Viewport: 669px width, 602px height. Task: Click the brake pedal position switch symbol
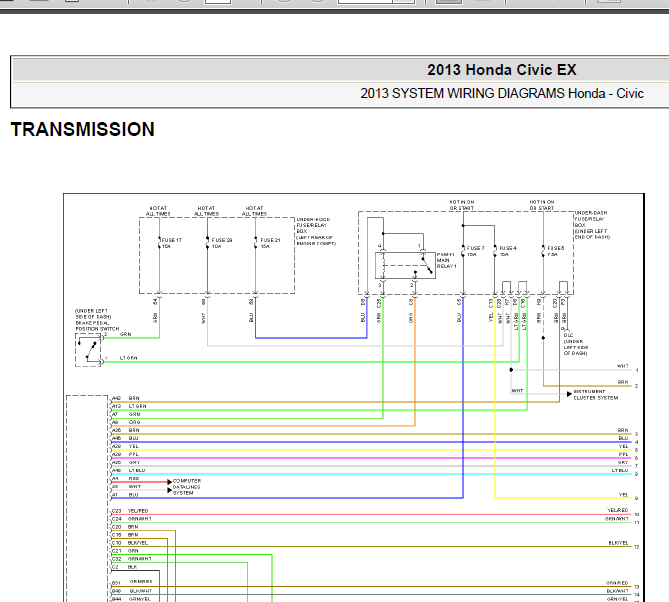(88, 350)
